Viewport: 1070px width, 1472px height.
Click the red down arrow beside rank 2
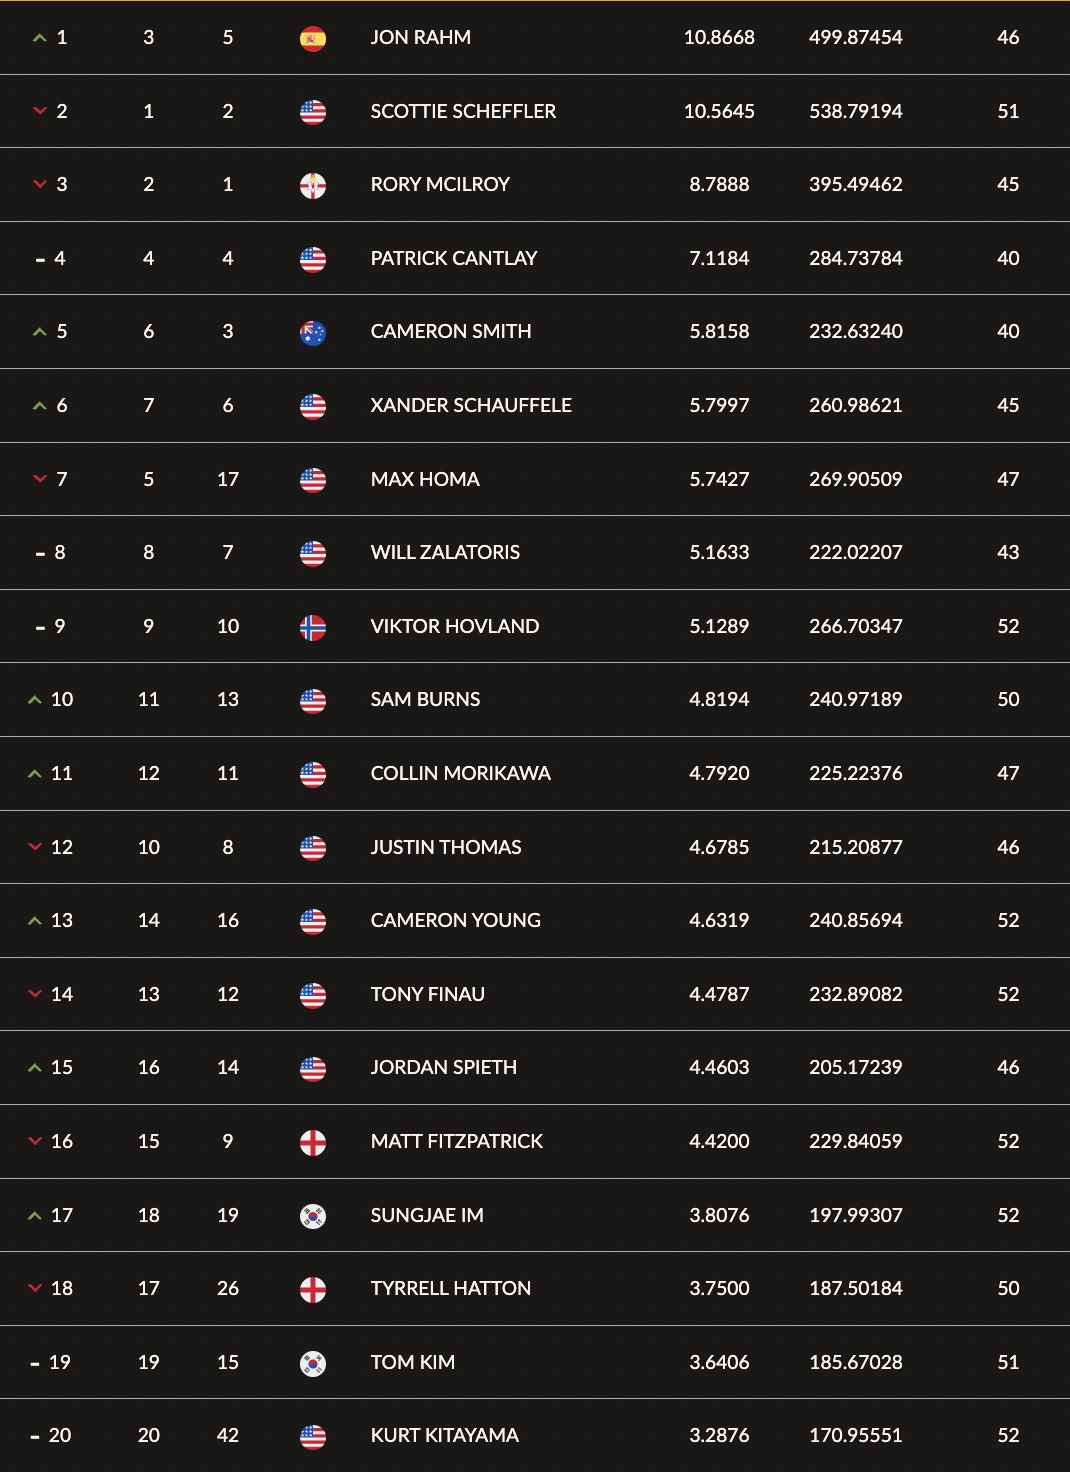(x=40, y=111)
